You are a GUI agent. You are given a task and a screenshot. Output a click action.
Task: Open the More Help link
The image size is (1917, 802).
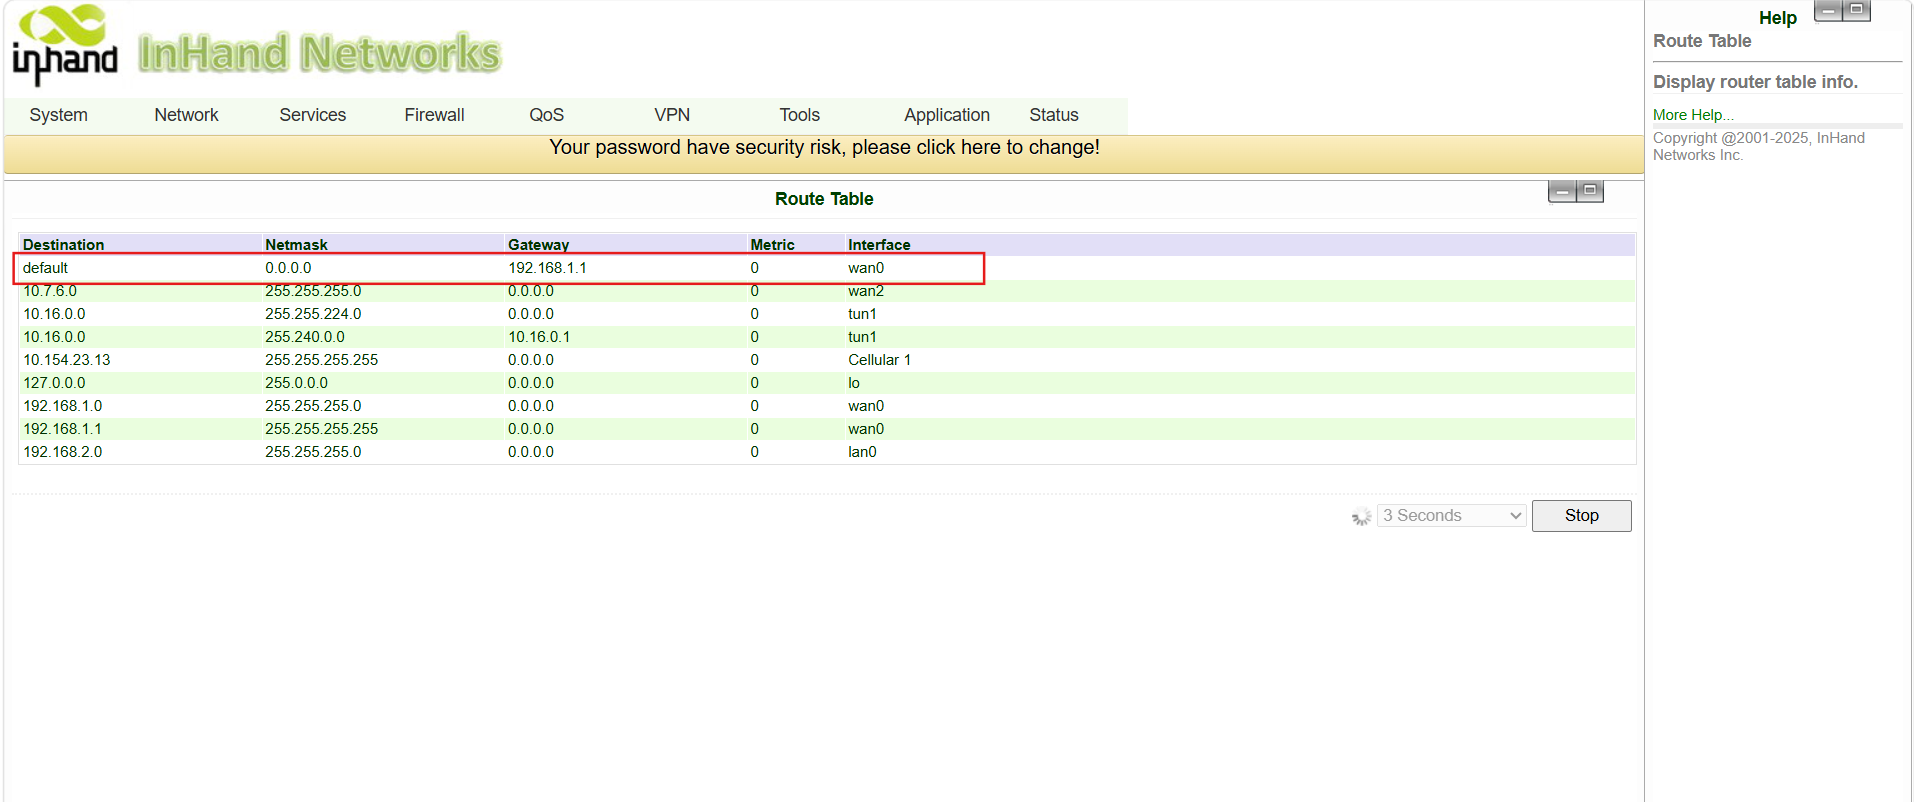pyautogui.click(x=1693, y=115)
